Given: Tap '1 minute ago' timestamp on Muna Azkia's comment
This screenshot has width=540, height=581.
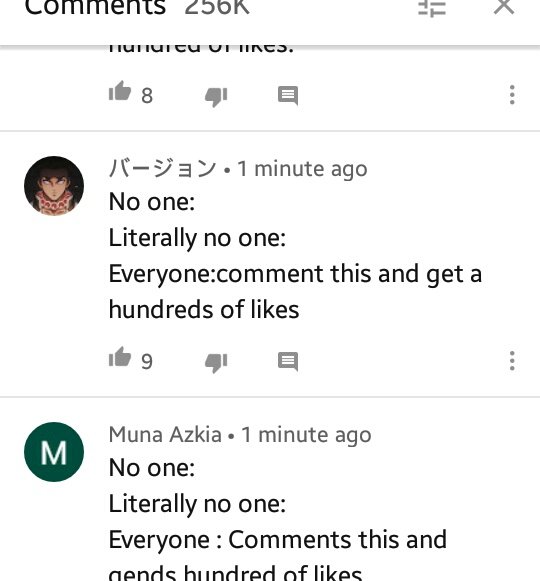Looking at the screenshot, I should pyautogui.click(x=306, y=435).
